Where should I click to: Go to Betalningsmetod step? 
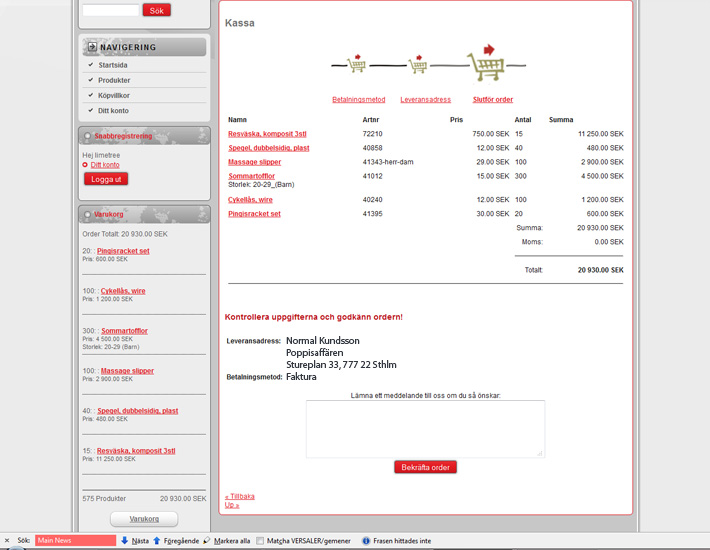(x=359, y=100)
